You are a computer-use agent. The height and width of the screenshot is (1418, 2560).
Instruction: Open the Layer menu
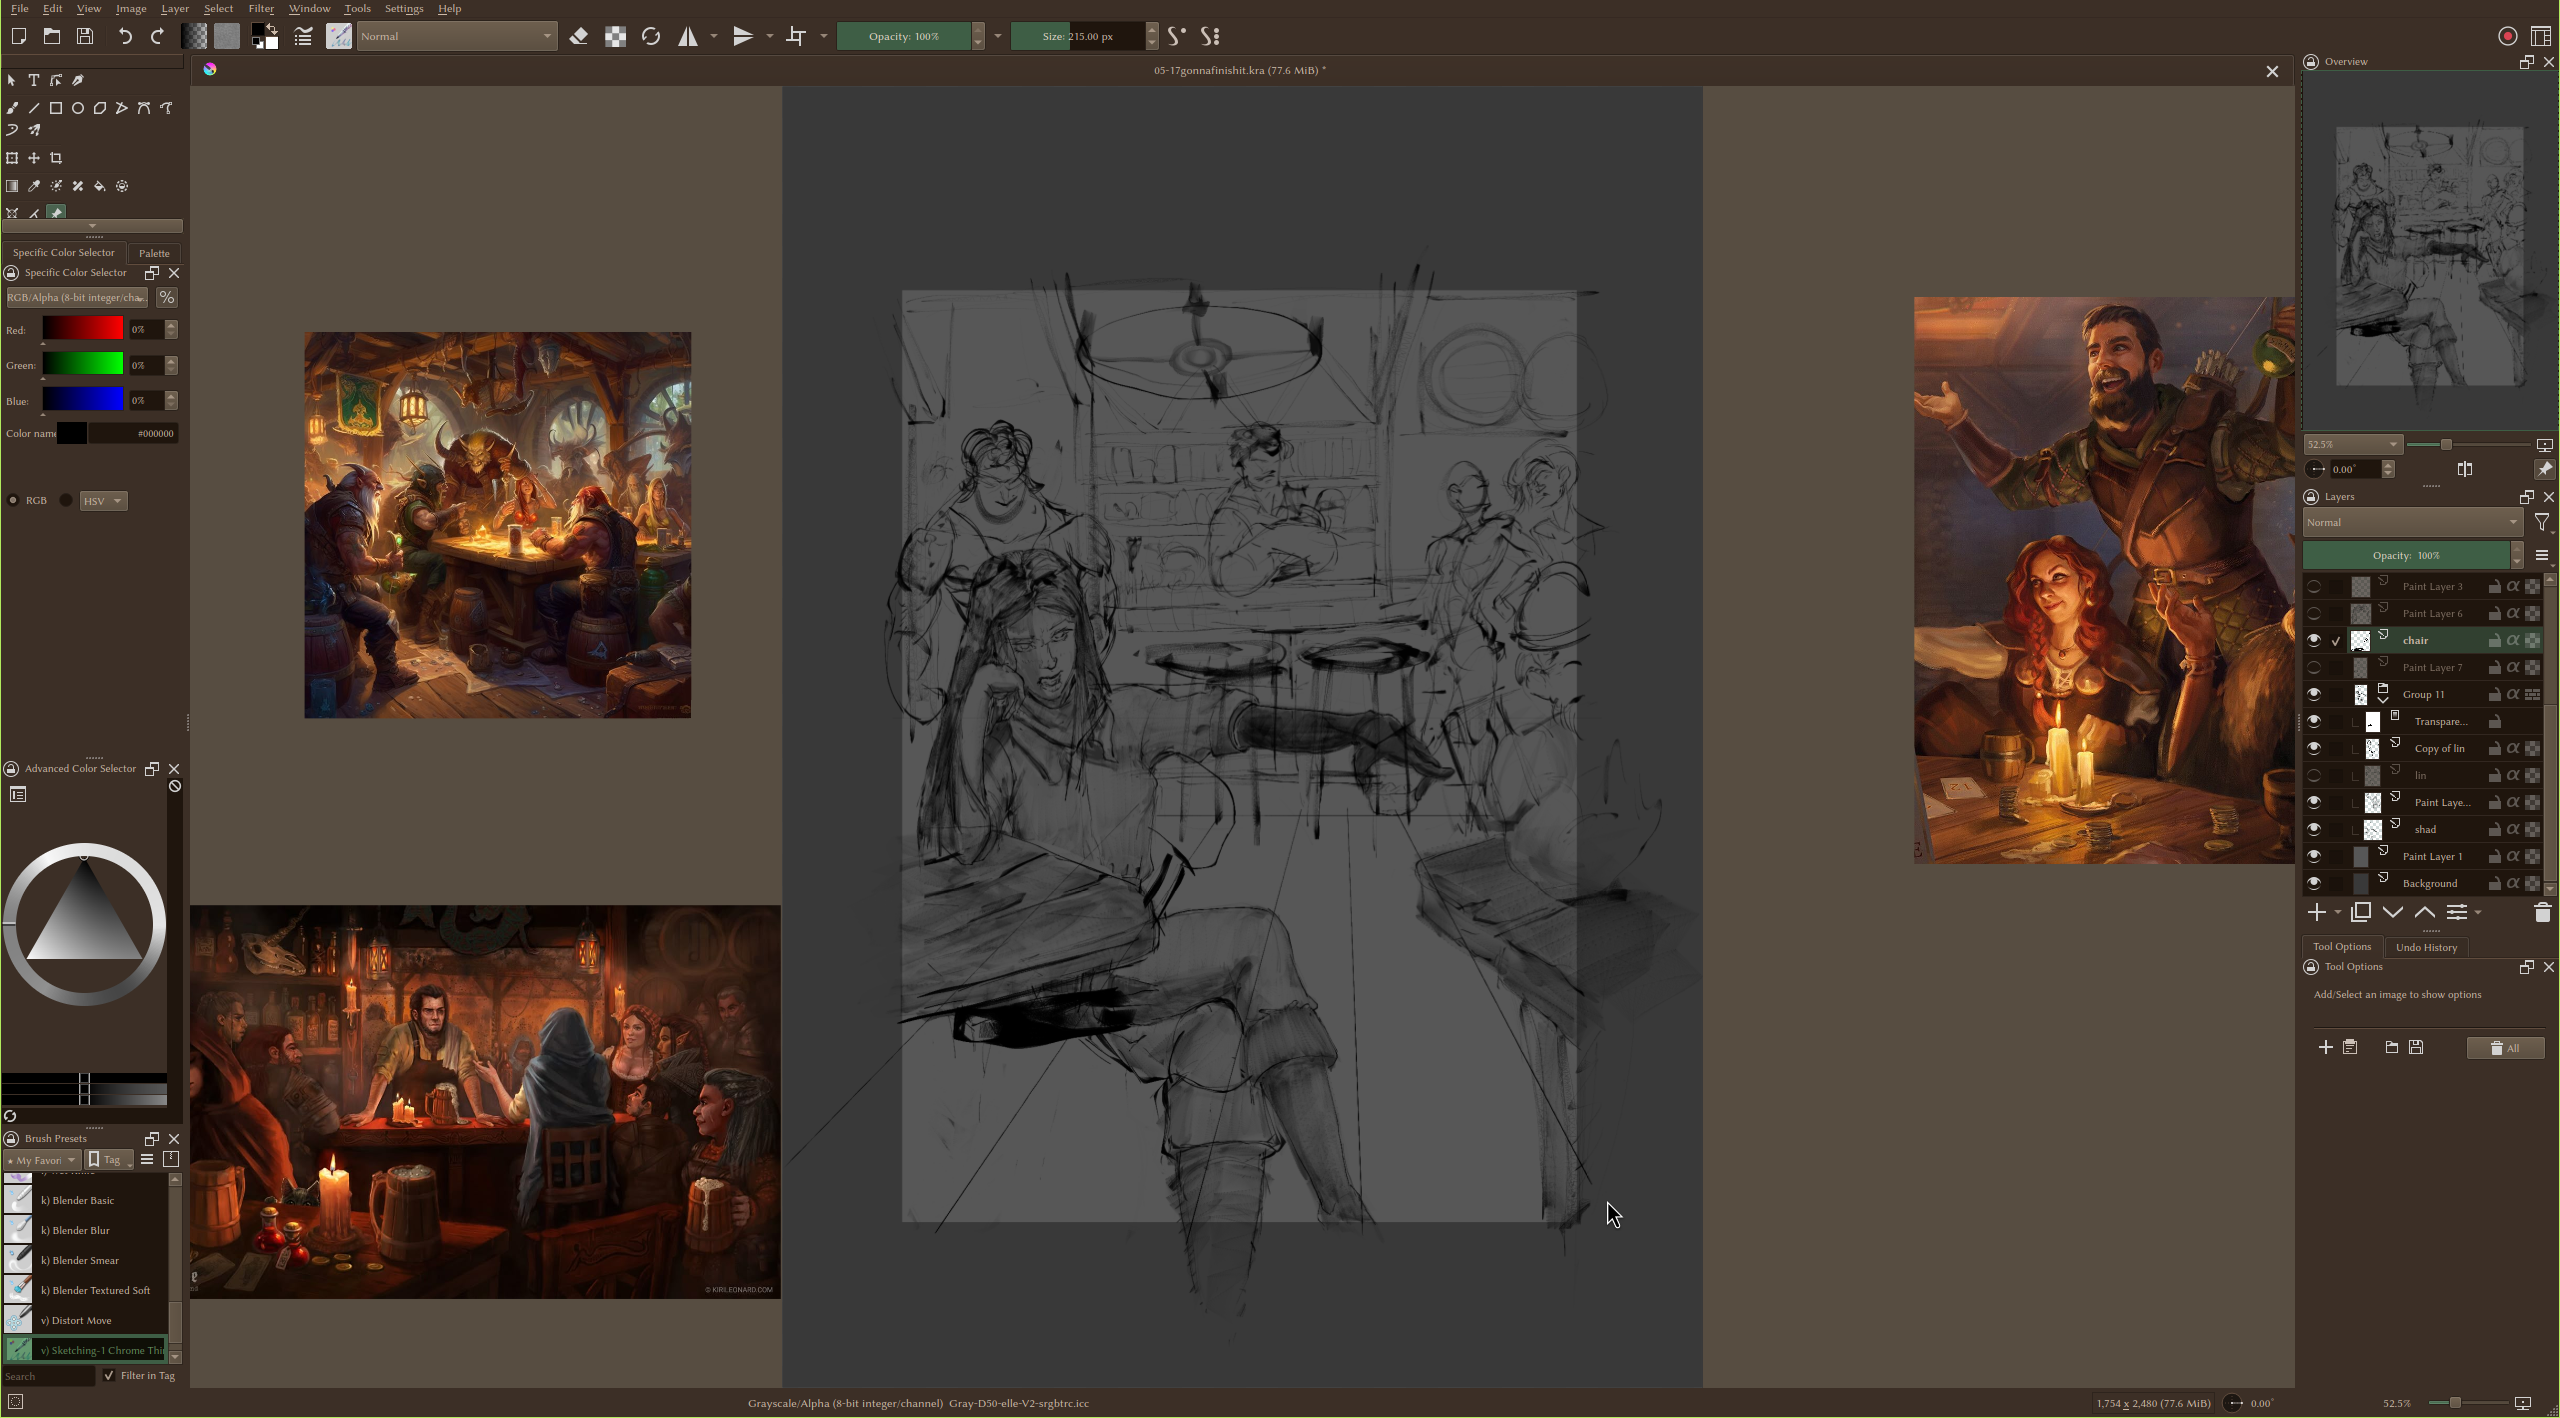[x=175, y=8]
